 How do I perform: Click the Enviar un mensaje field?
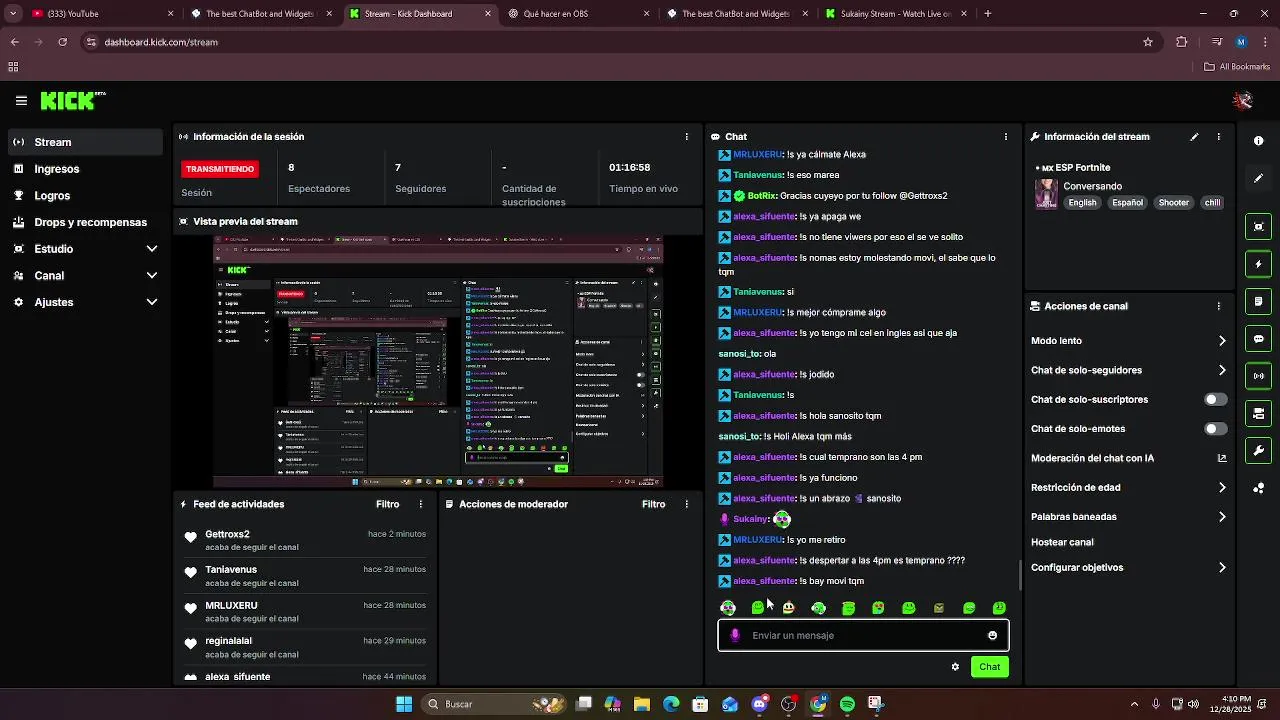pyautogui.click(x=863, y=636)
